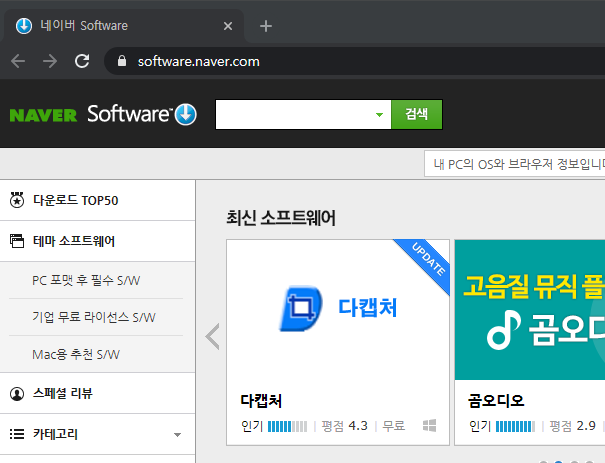Viewport: 605px width, 463px height.
Task: Click the browser back arrow
Action: 18,61
